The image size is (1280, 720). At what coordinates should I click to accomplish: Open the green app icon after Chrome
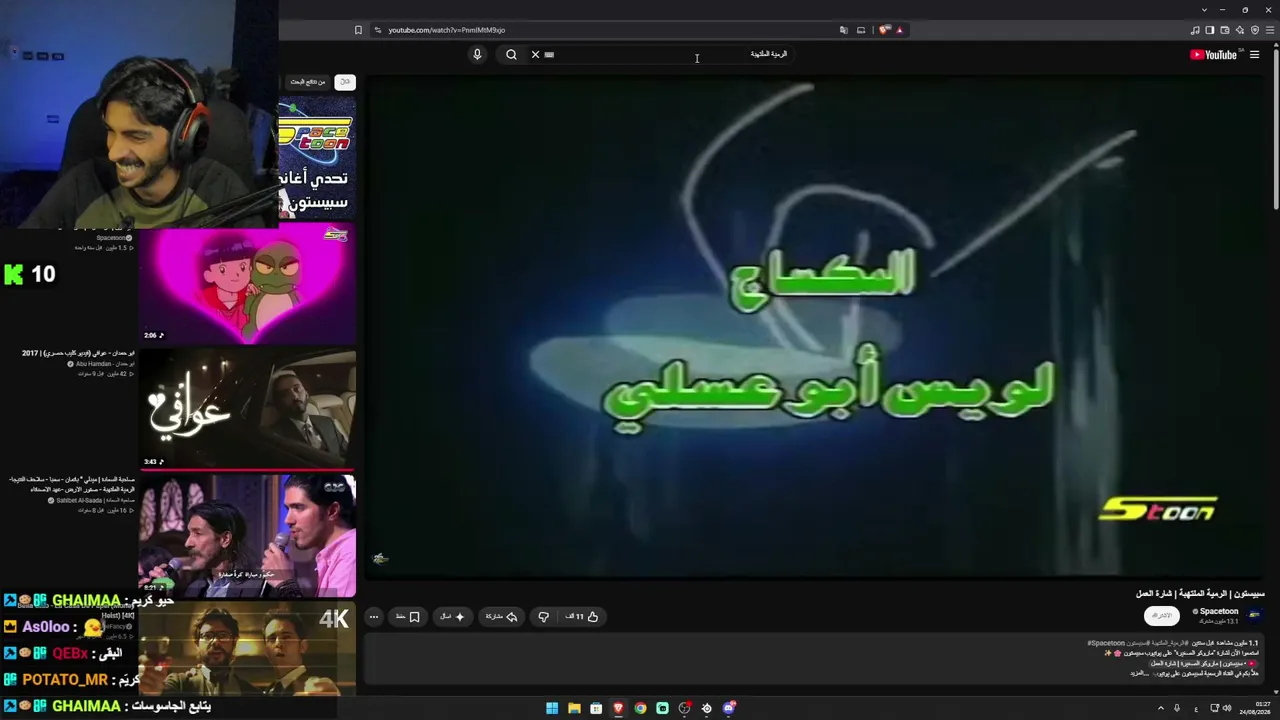[x=662, y=708]
